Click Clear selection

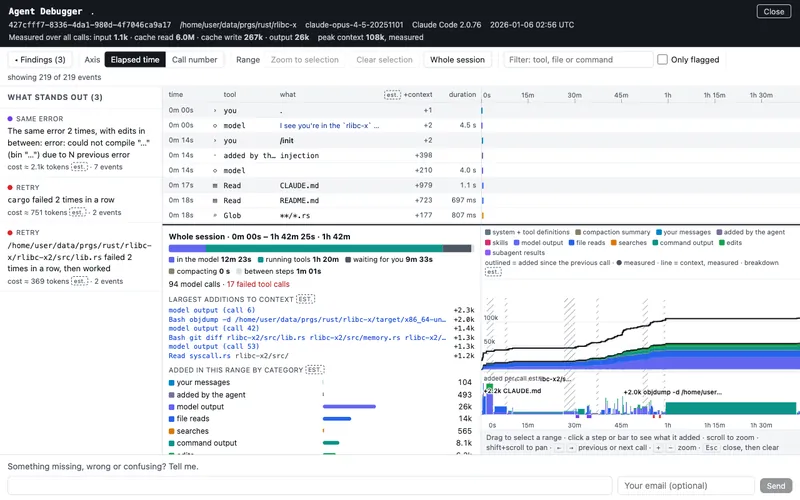(x=384, y=60)
